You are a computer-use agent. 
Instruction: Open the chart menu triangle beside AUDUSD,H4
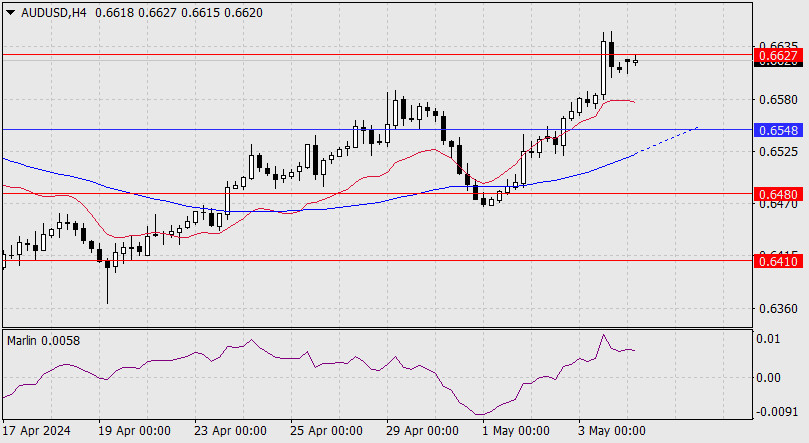pyautogui.click(x=10, y=13)
